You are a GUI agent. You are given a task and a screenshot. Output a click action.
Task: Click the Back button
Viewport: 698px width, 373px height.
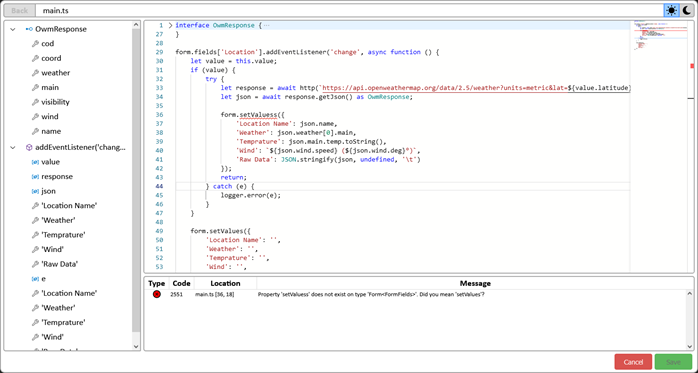pyautogui.click(x=19, y=10)
